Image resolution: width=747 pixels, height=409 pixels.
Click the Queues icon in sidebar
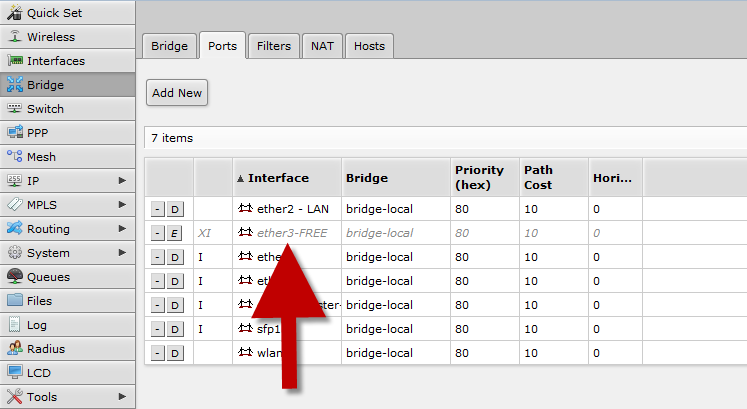[15, 276]
